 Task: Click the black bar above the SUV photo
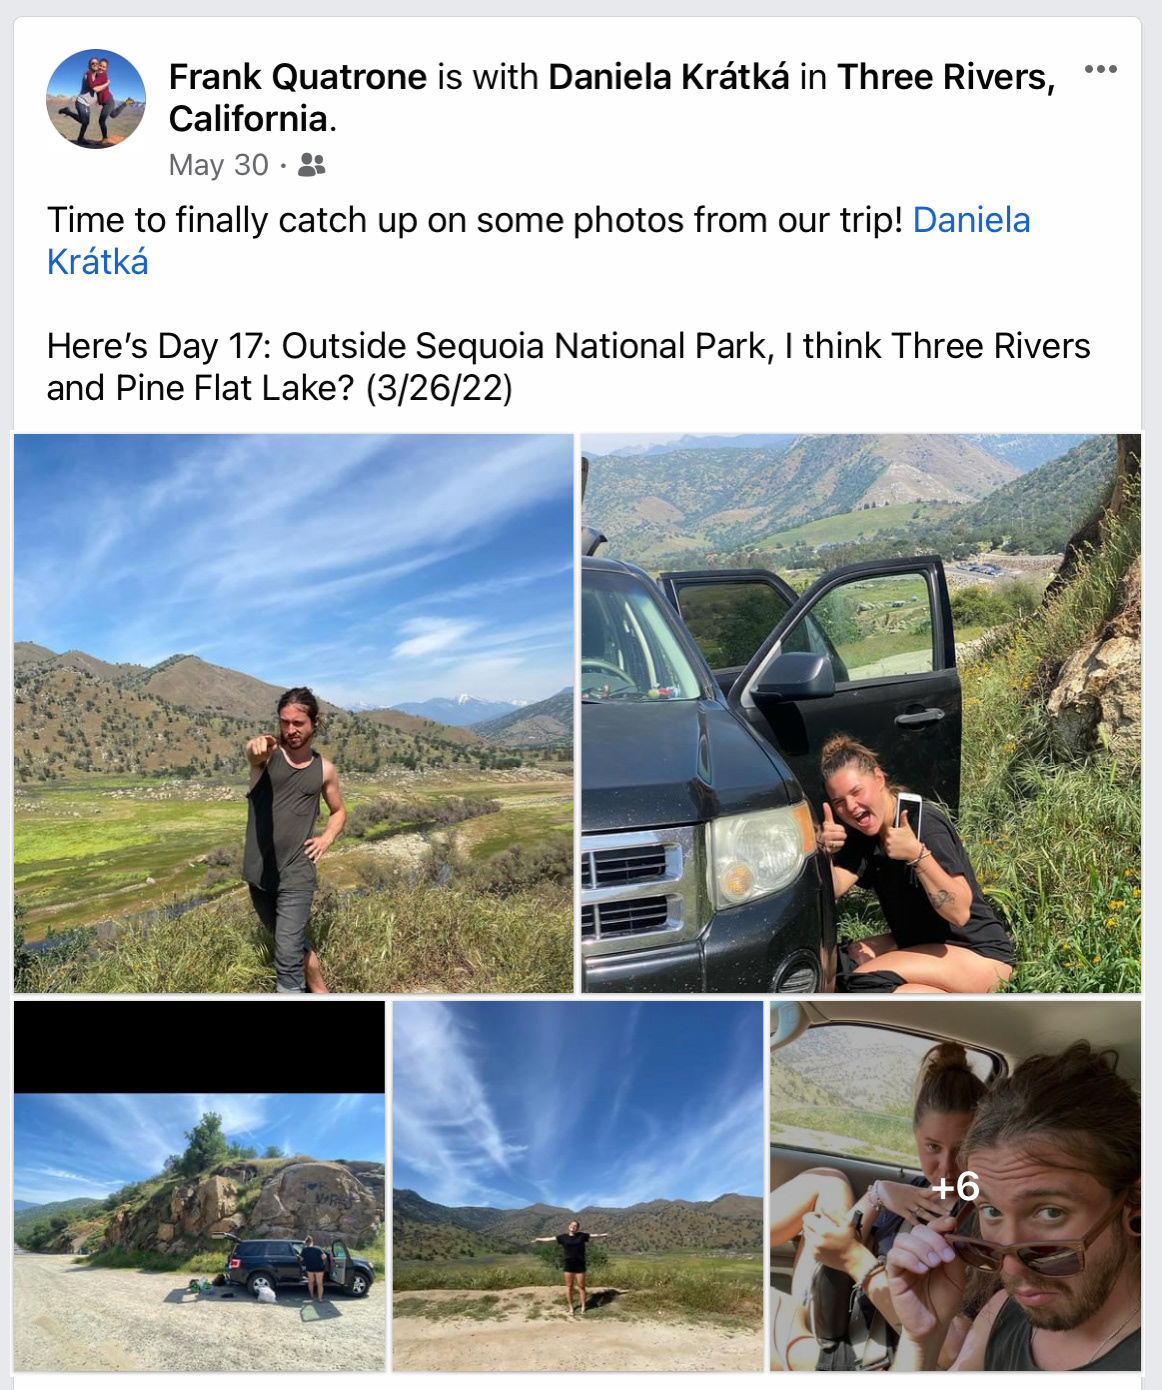click(x=199, y=1046)
